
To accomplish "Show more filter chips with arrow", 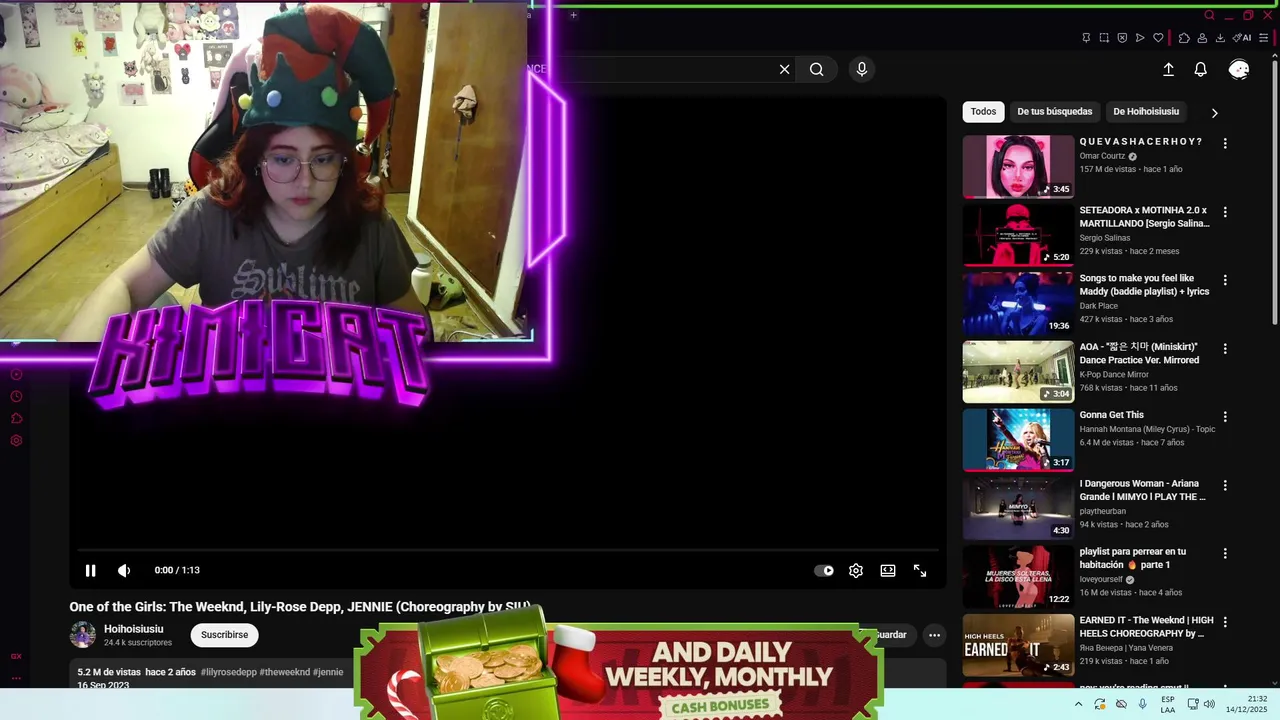I will (1215, 113).
